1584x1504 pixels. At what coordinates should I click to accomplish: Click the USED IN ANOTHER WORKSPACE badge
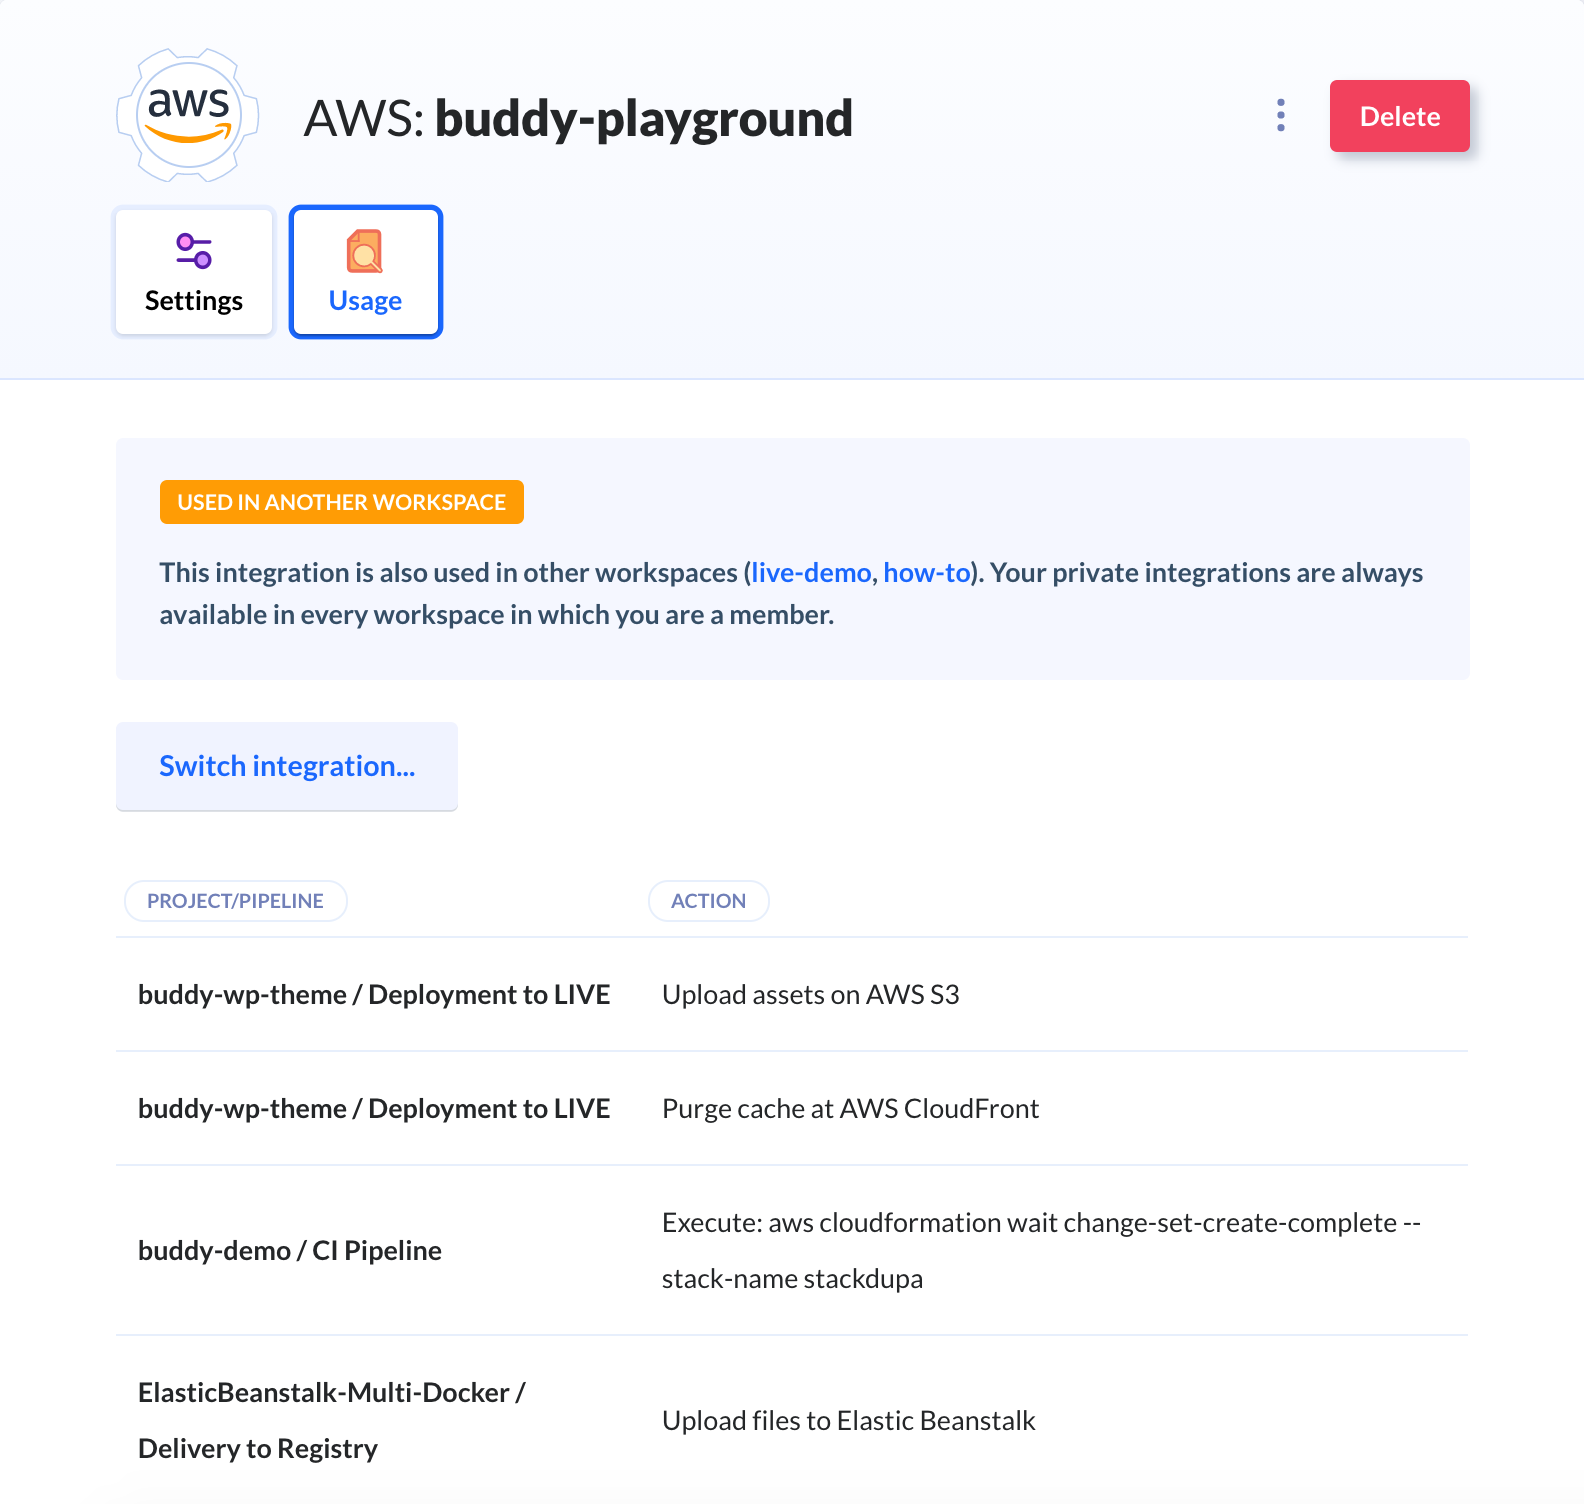point(342,502)
